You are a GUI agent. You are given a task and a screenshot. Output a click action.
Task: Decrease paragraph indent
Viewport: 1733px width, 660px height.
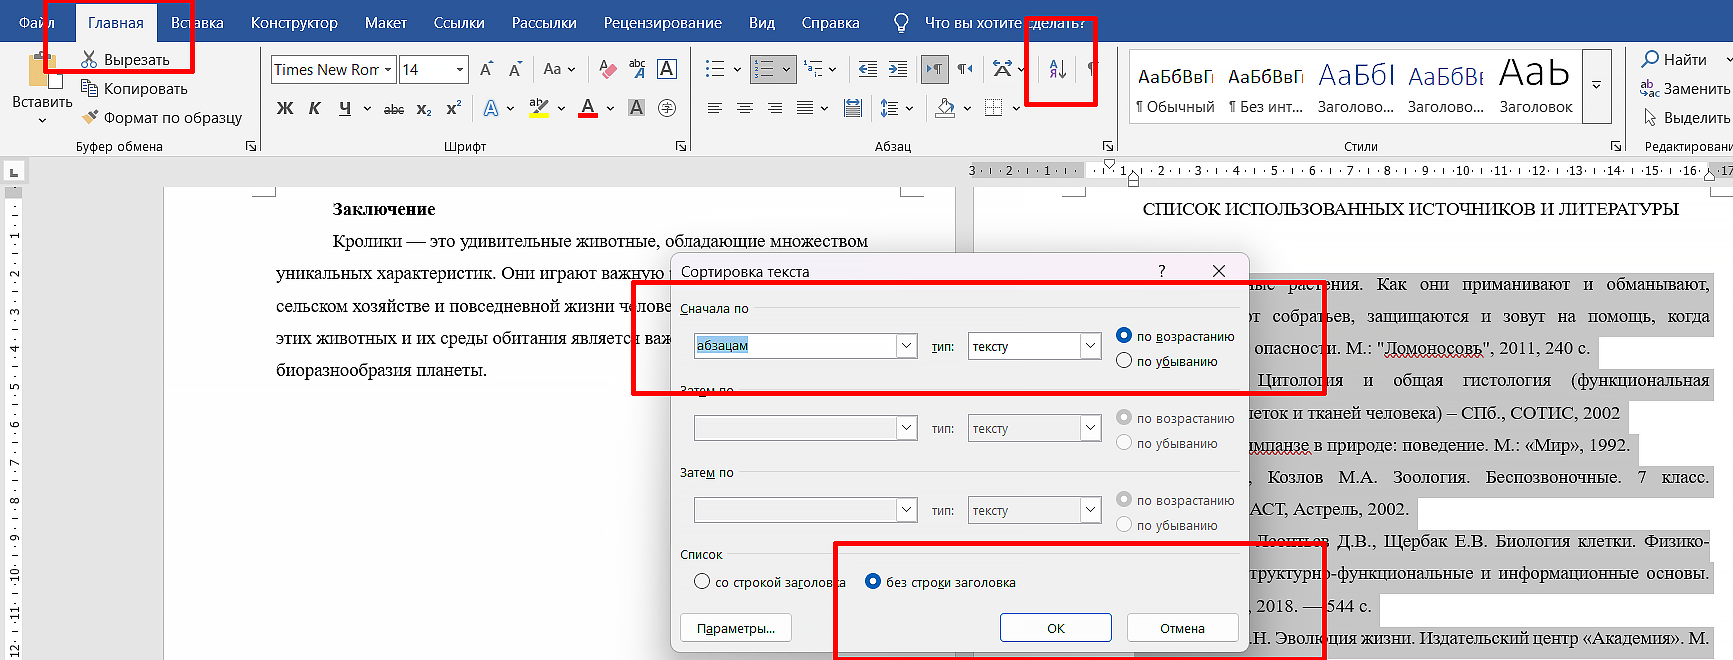coord(868,69)
